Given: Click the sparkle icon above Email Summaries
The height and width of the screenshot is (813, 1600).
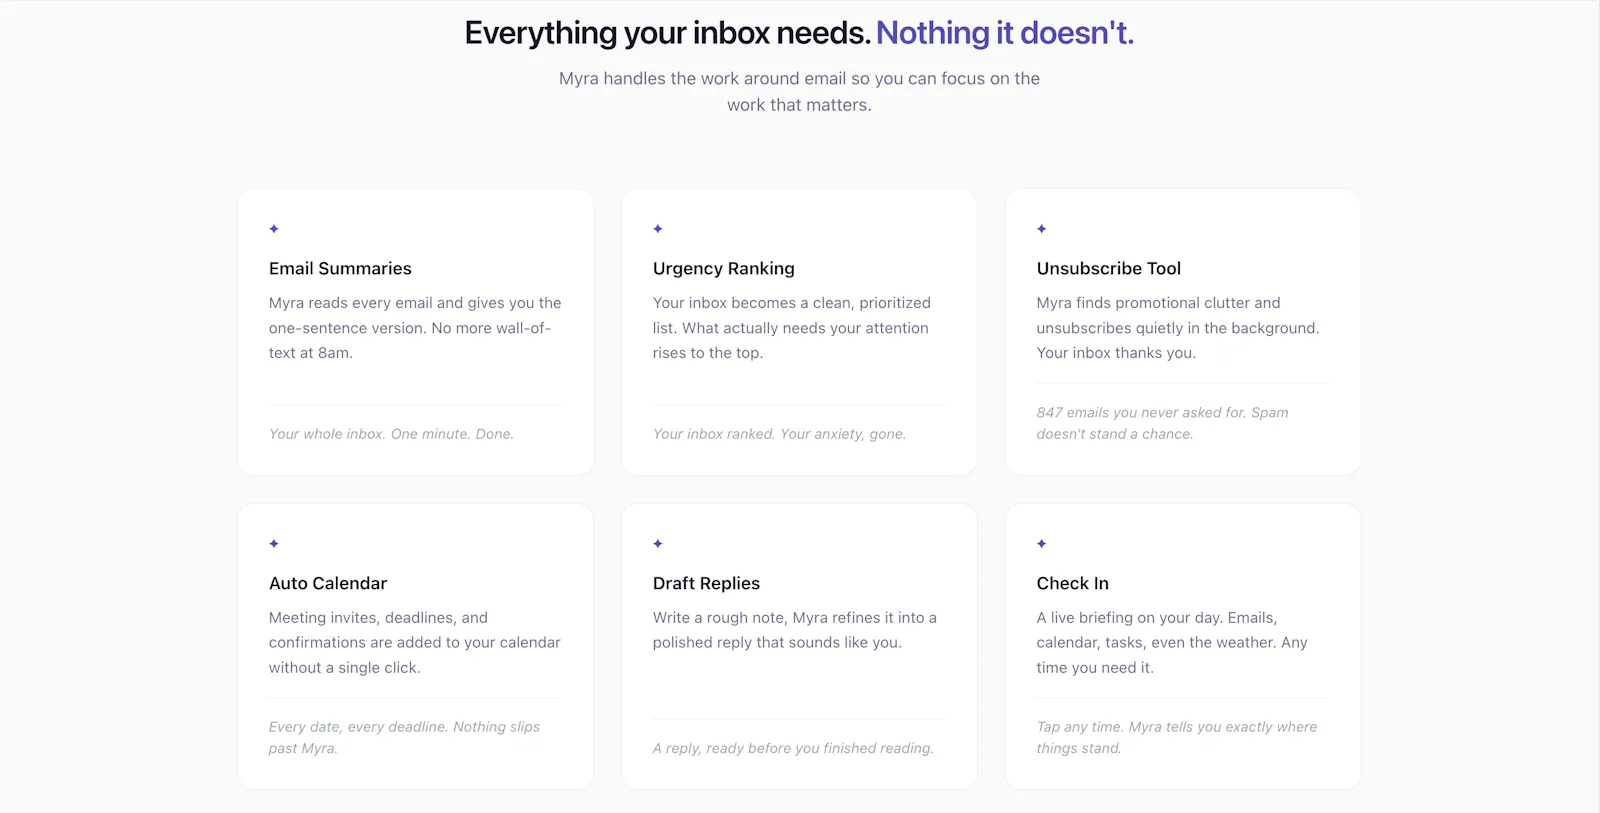Looking at the screenshot, I should [274, 229].
